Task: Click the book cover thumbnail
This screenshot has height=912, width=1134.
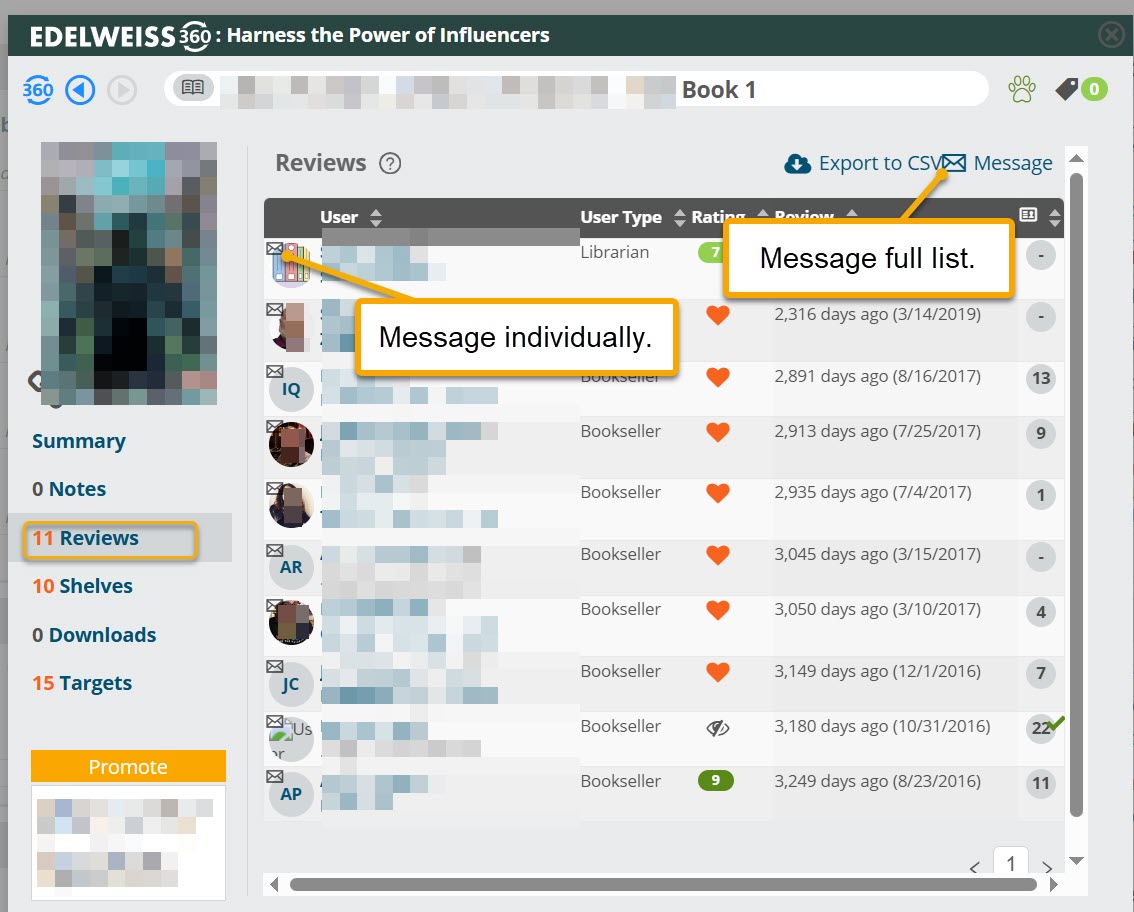Action: coord(129,273)
